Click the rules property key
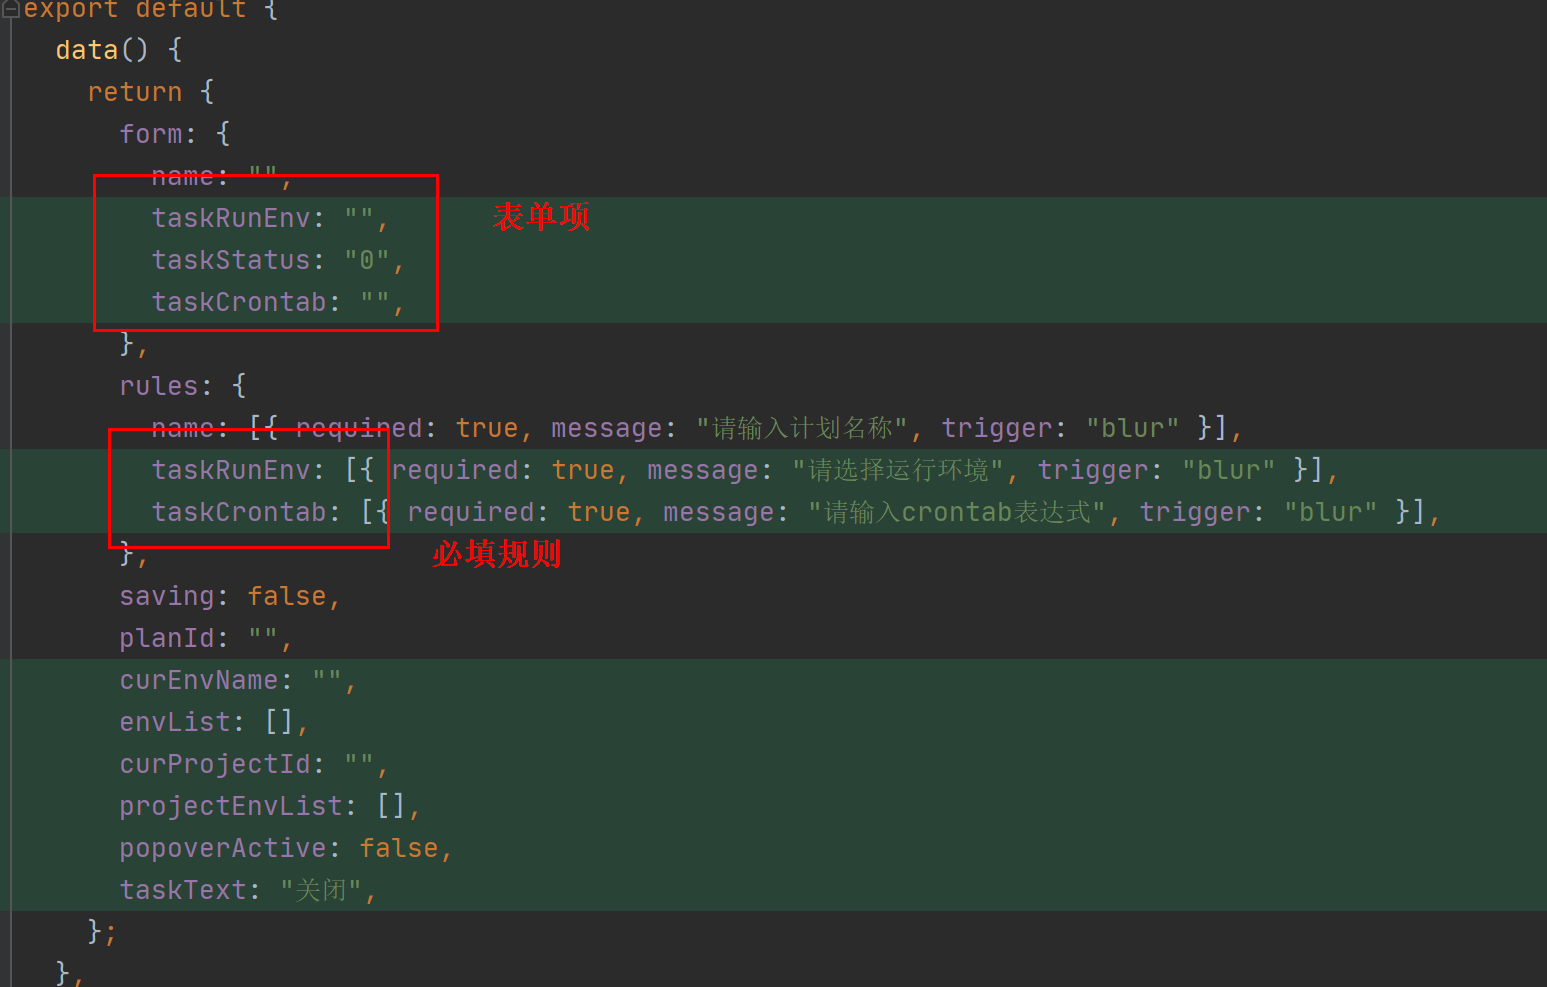 point(159,386)
